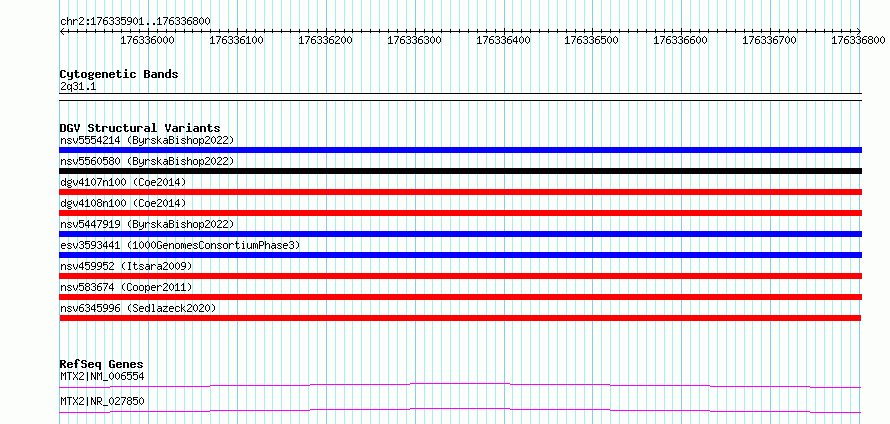Click the chr2:176335901..176336800 region label

tap(135, 21)
